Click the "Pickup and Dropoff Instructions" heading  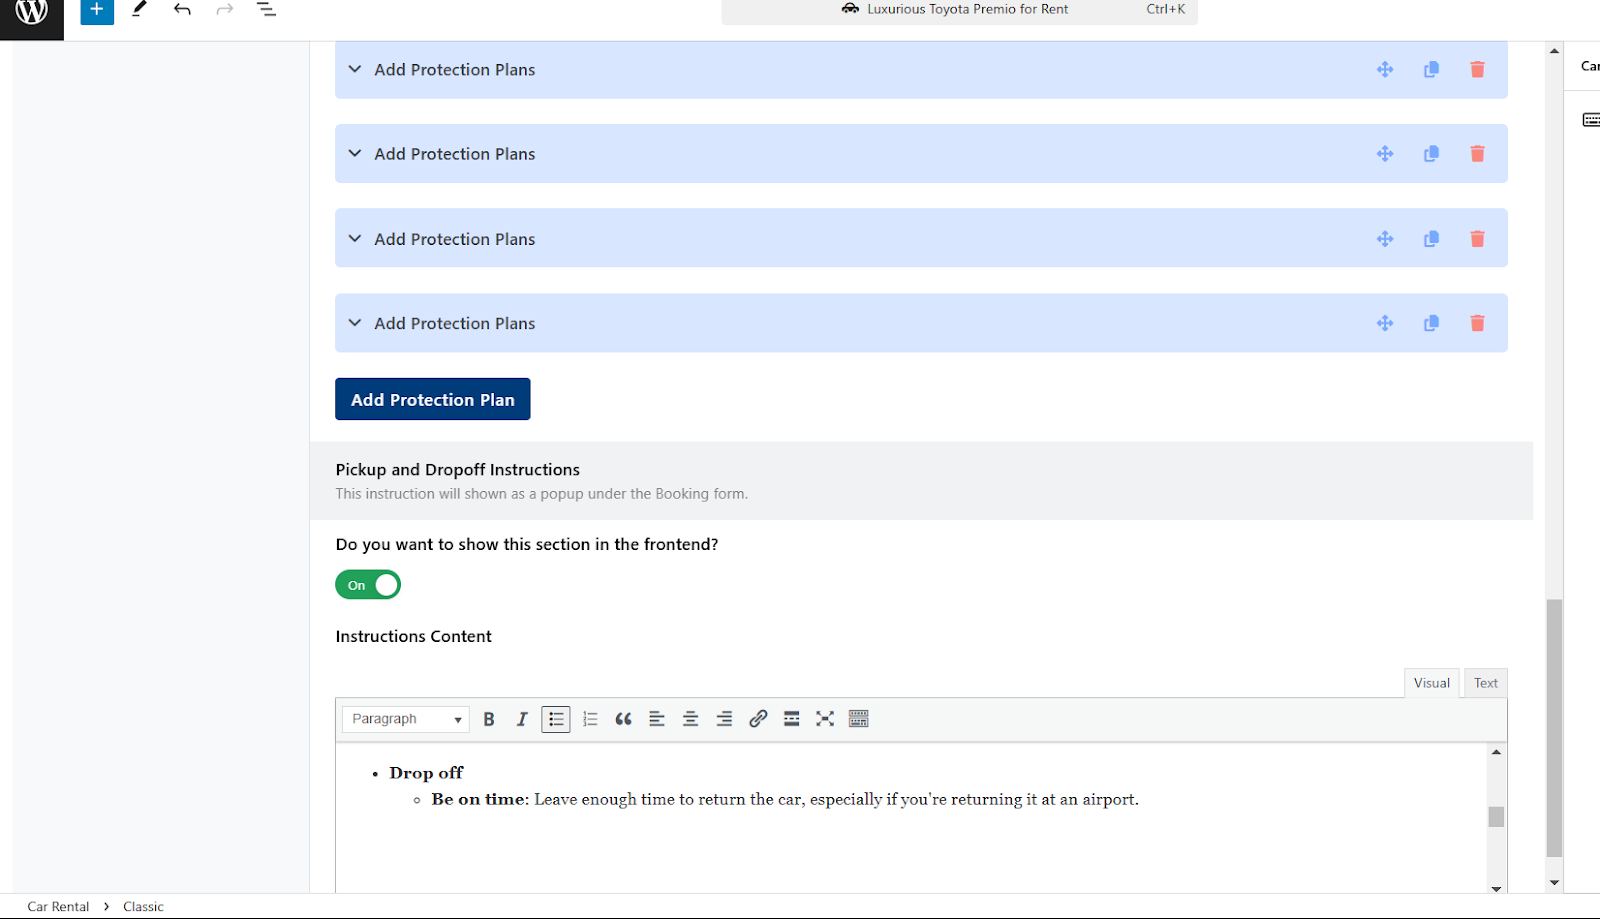457,469
